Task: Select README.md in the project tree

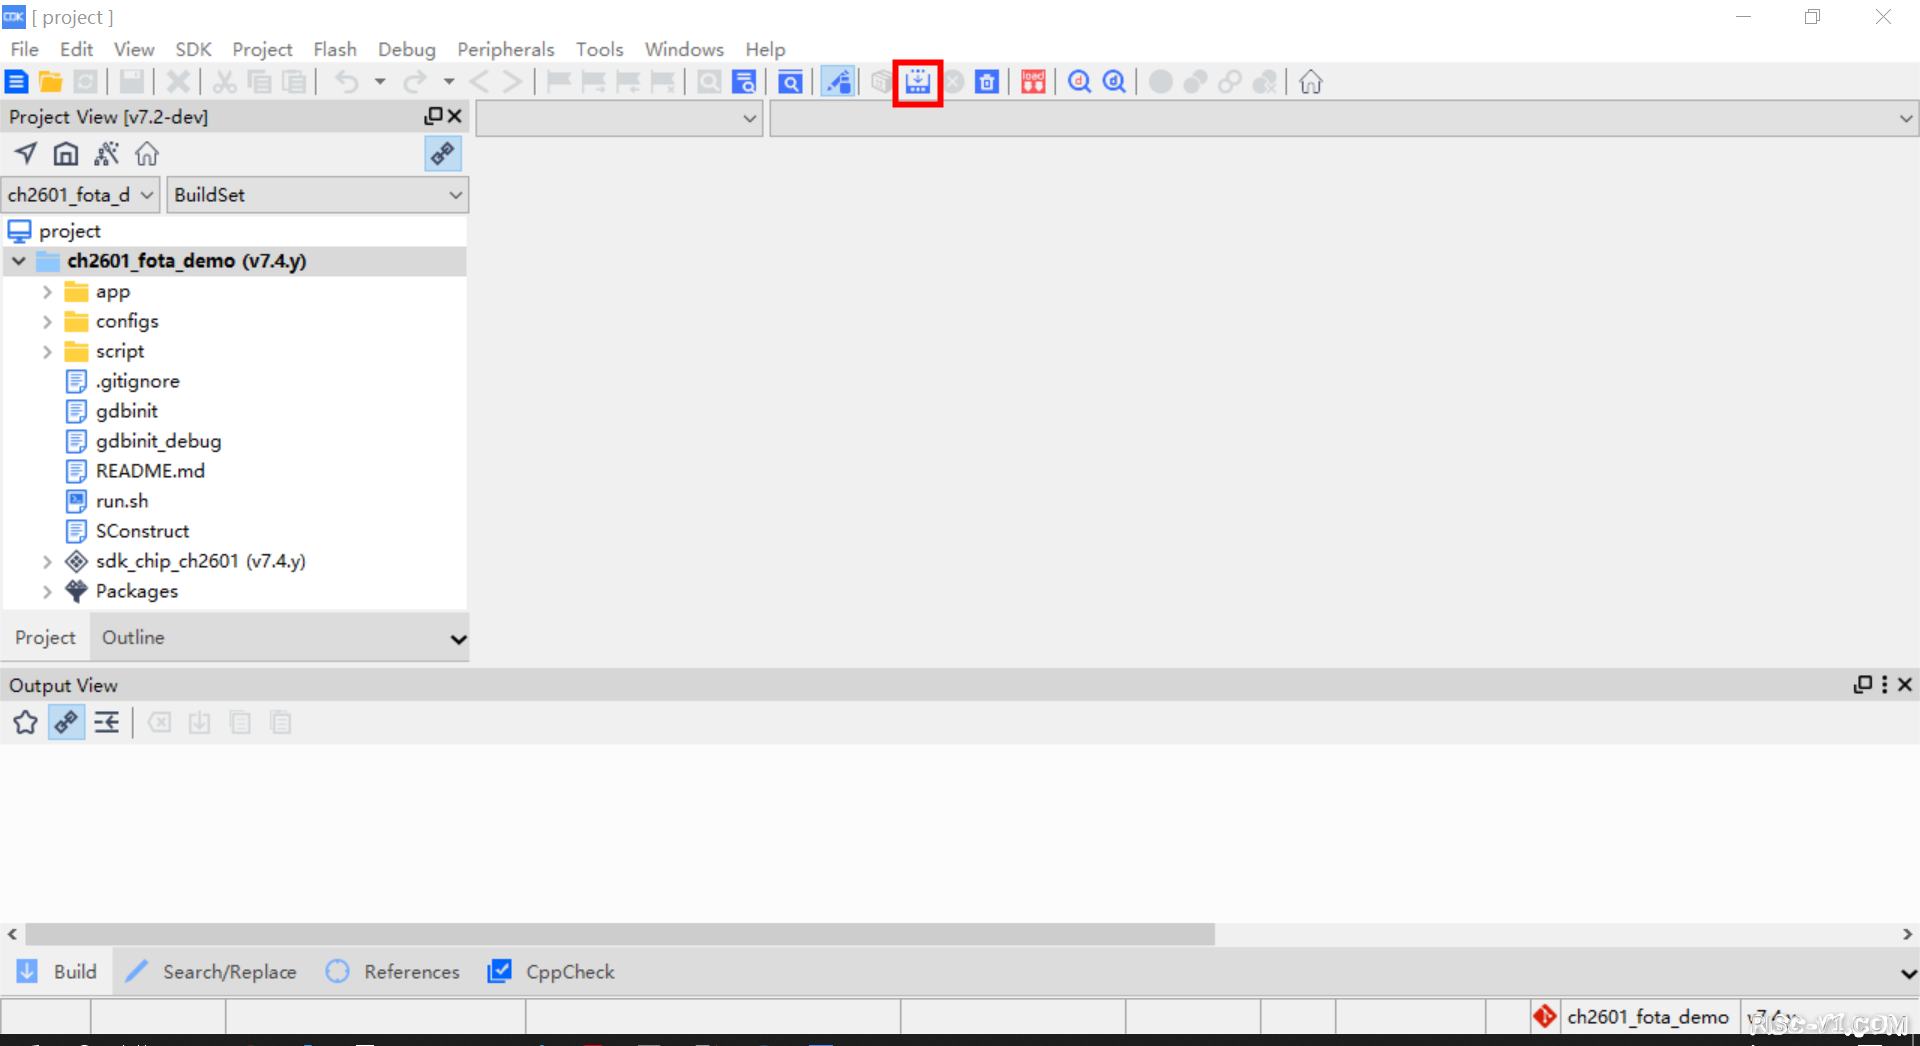Action: point(150,471)
